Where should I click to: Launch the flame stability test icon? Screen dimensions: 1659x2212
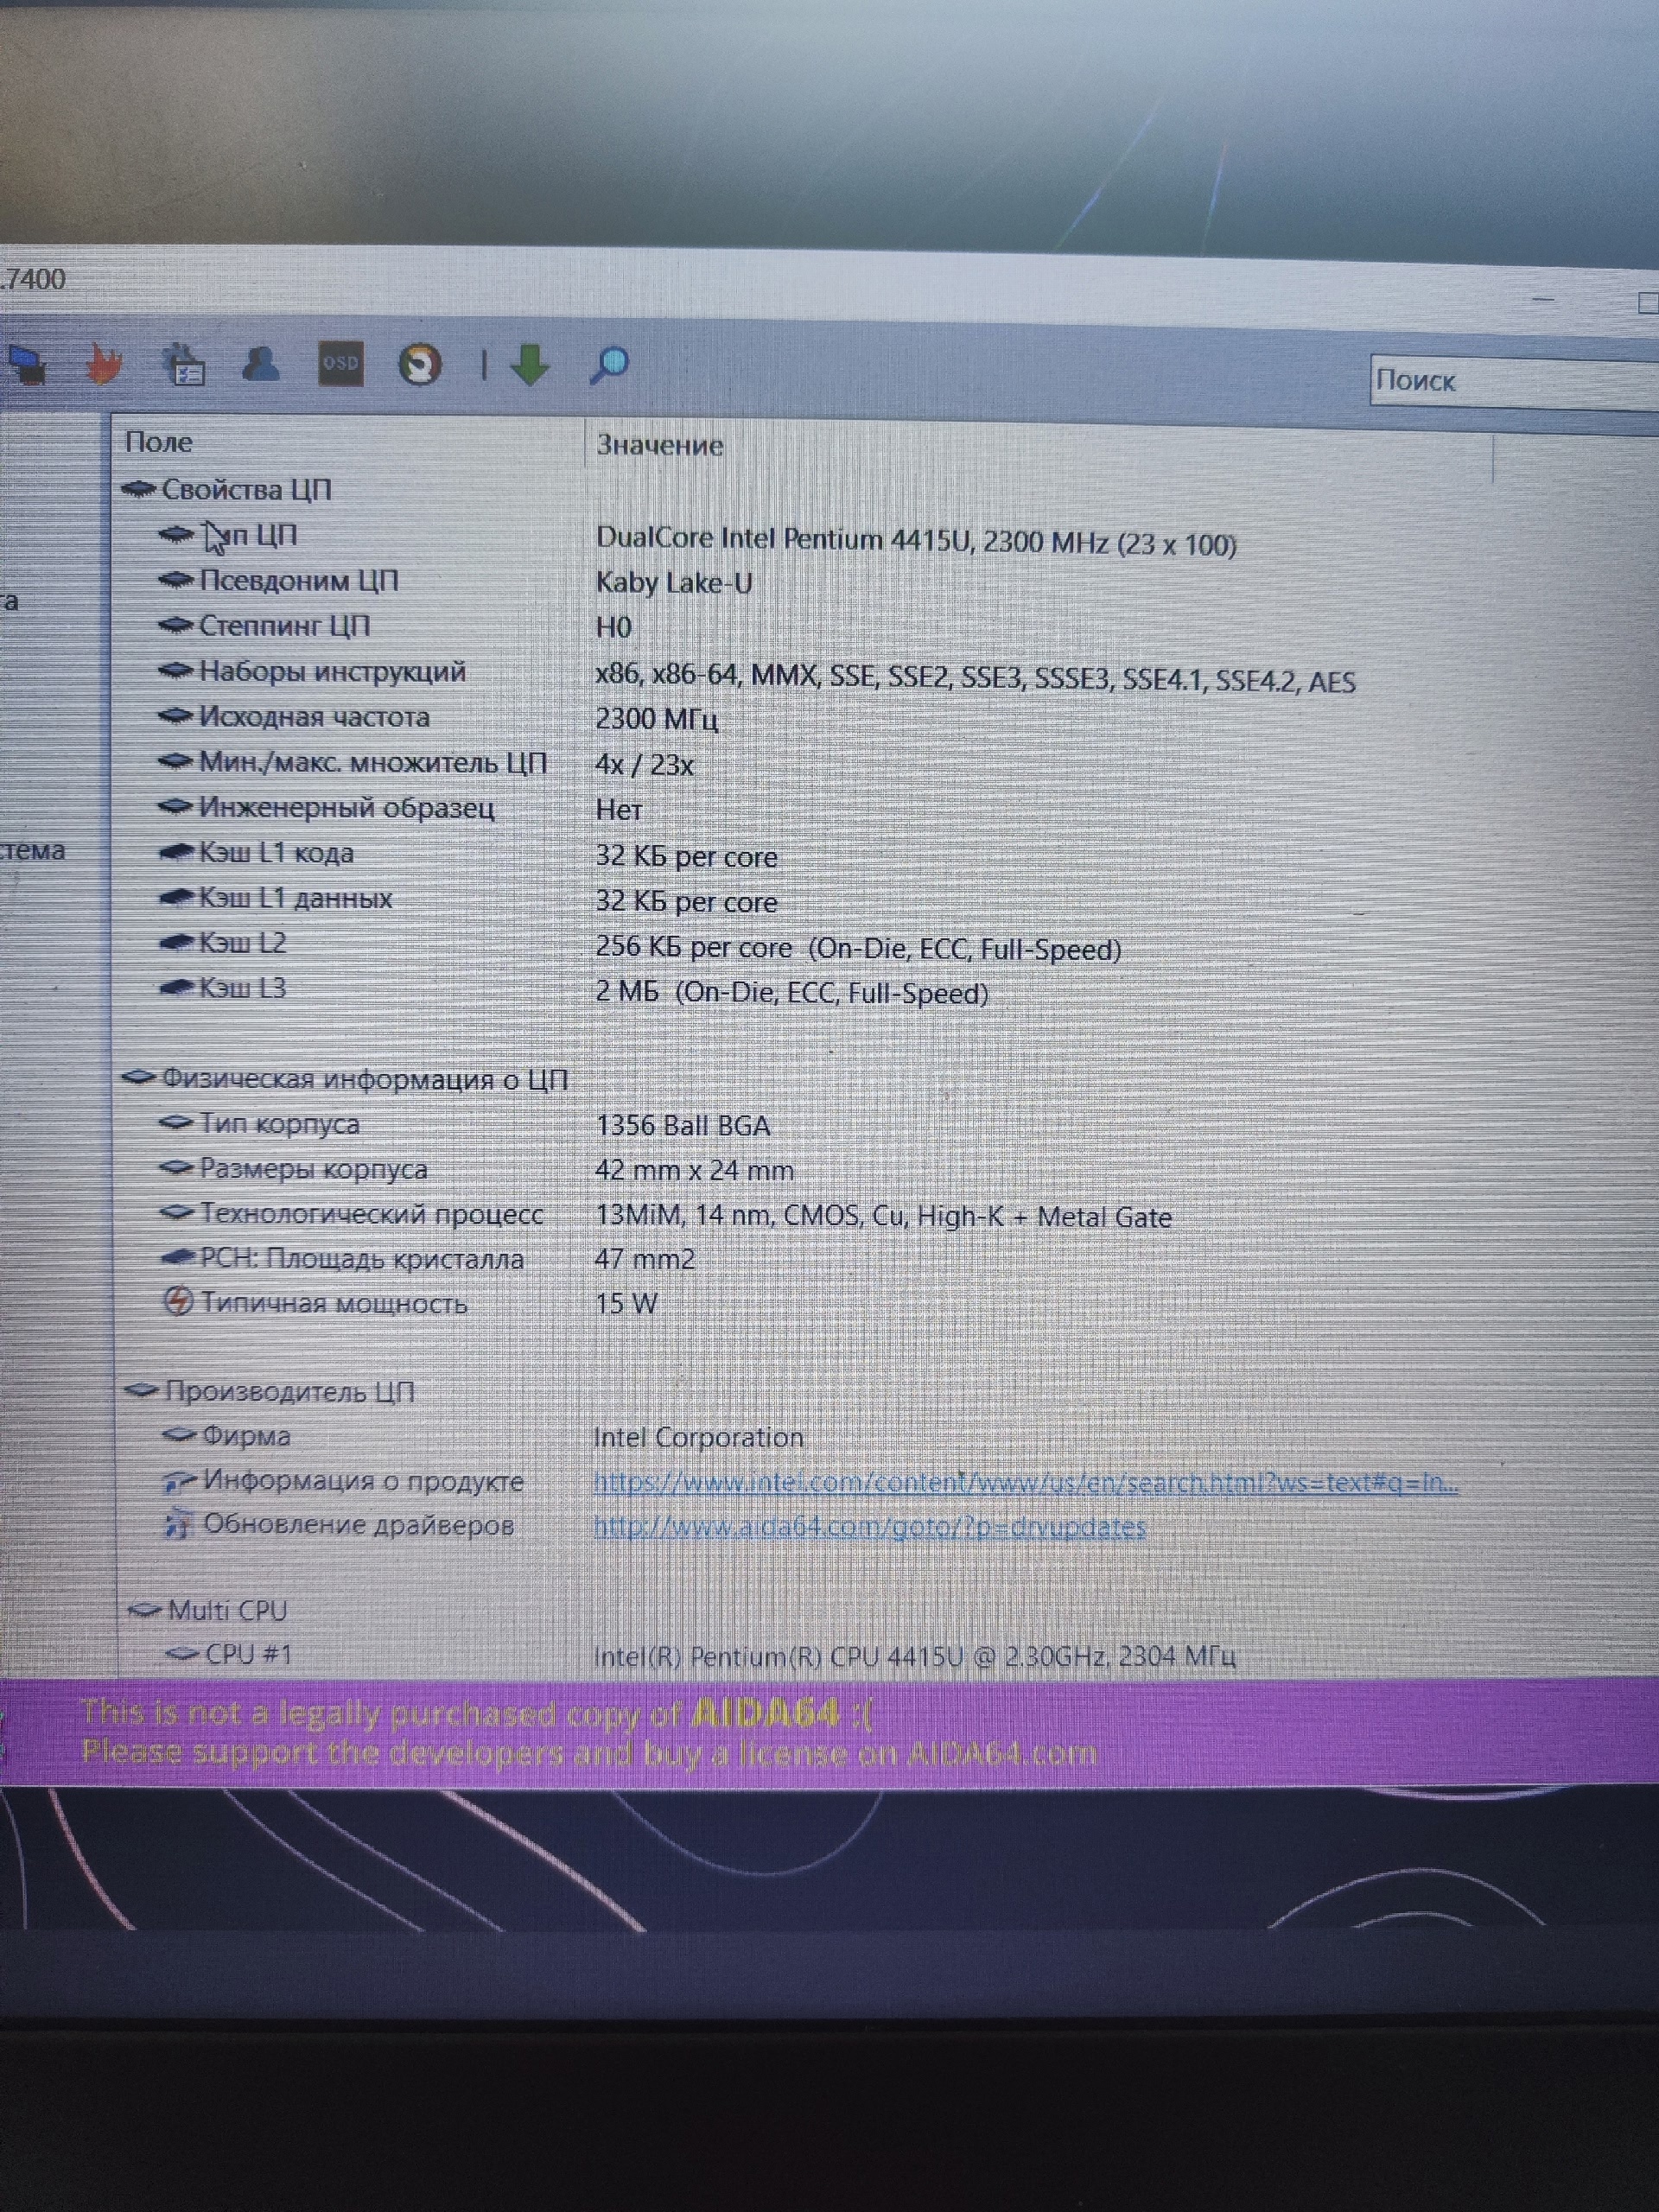(x=104, y=363)
